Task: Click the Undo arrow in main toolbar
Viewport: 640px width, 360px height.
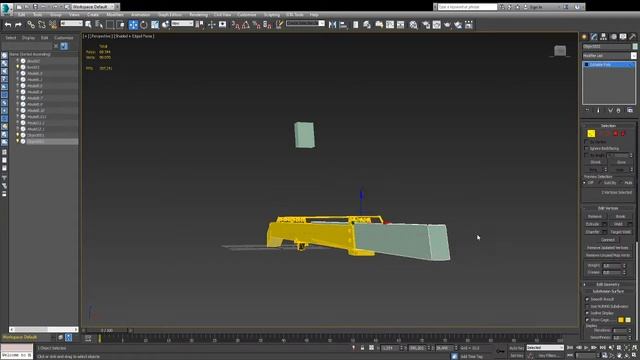Action: point(8,25)
